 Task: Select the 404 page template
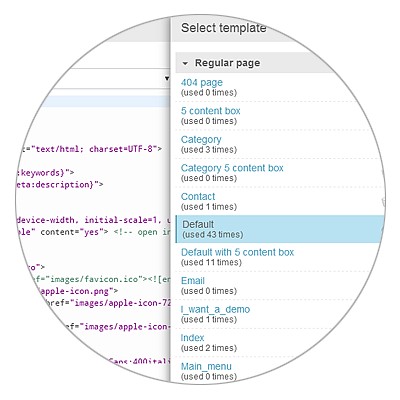(202, 82)
